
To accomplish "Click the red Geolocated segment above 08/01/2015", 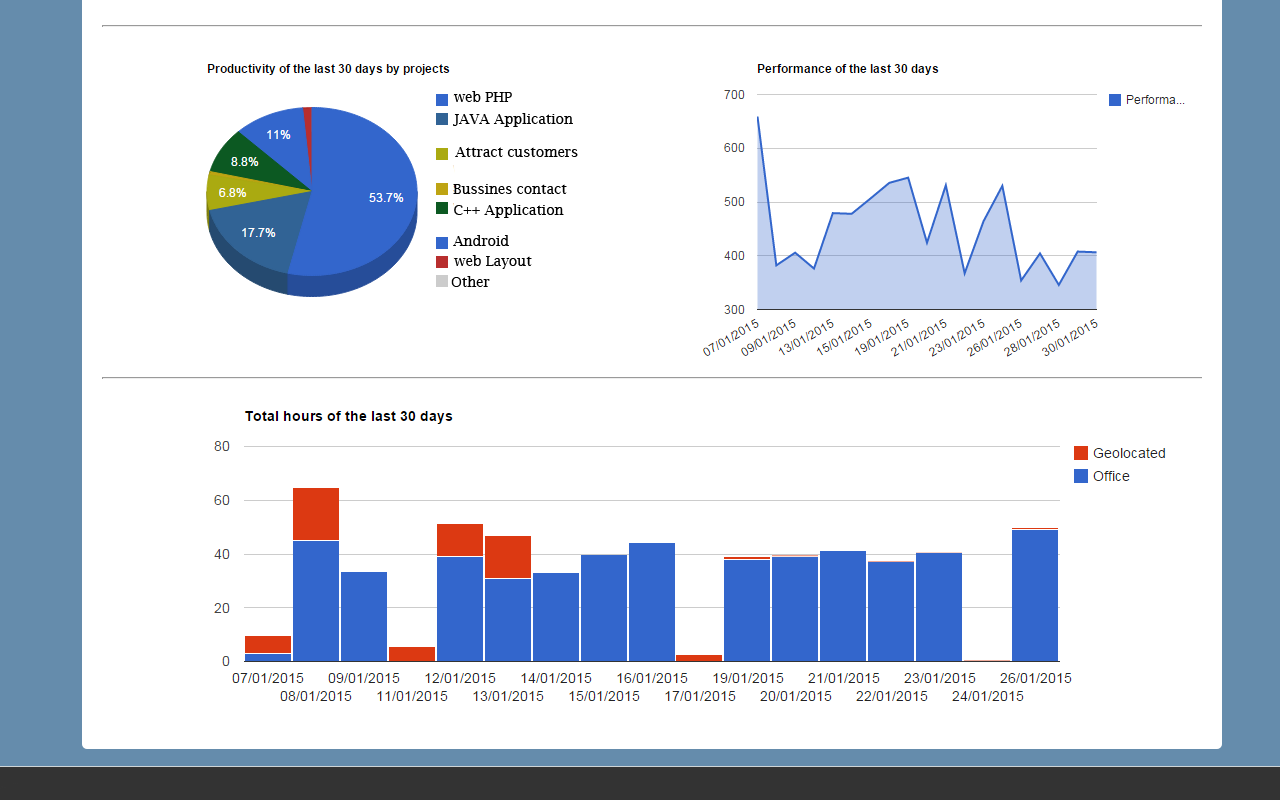I will coord(316,514).
